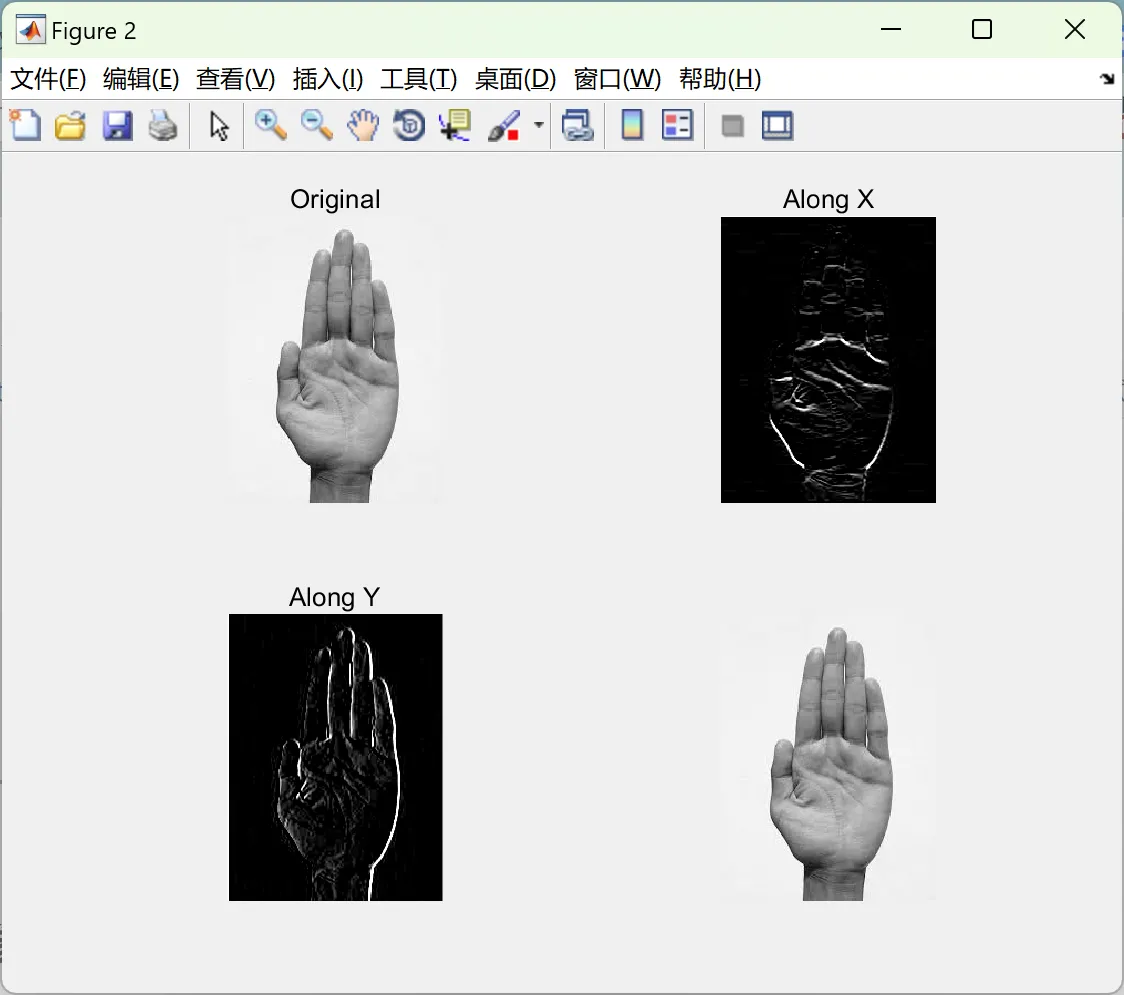The width and height of the screenshot is (1124, 995).
Task: Insert a Colorbar using the toolbar icon
Action: click(x=632, y=125)
